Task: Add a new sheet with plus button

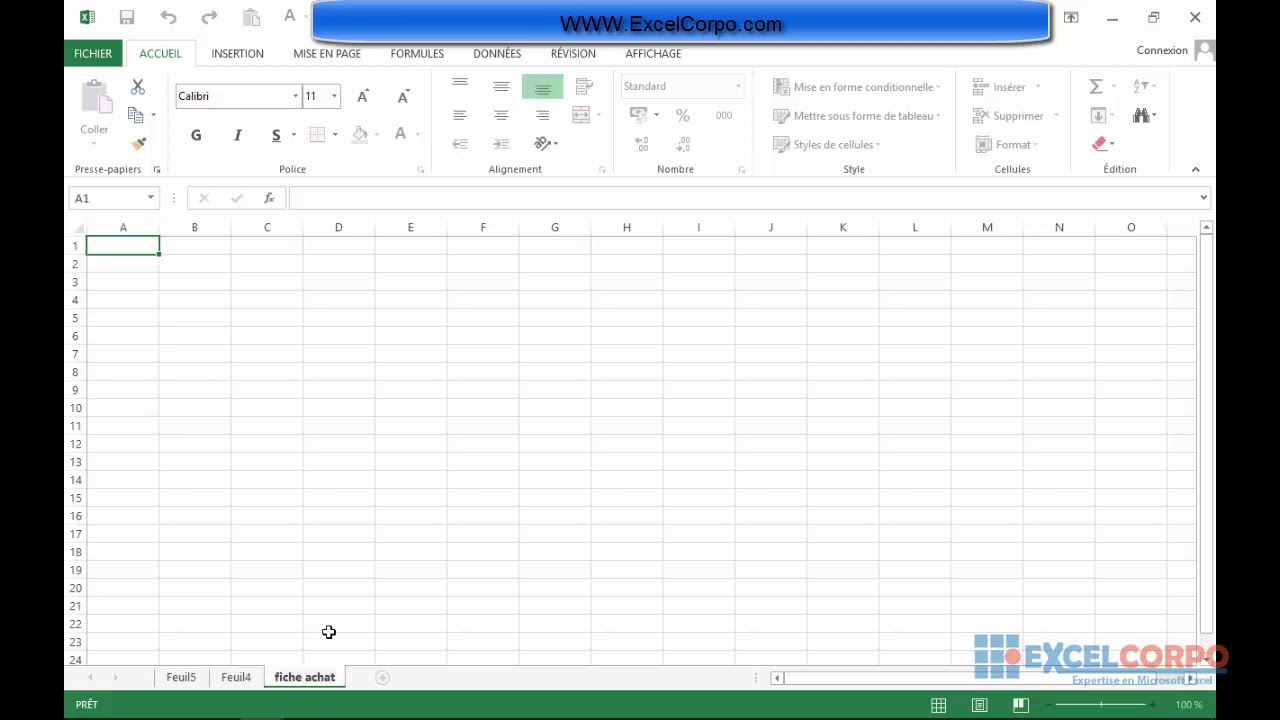Action: 382,677
